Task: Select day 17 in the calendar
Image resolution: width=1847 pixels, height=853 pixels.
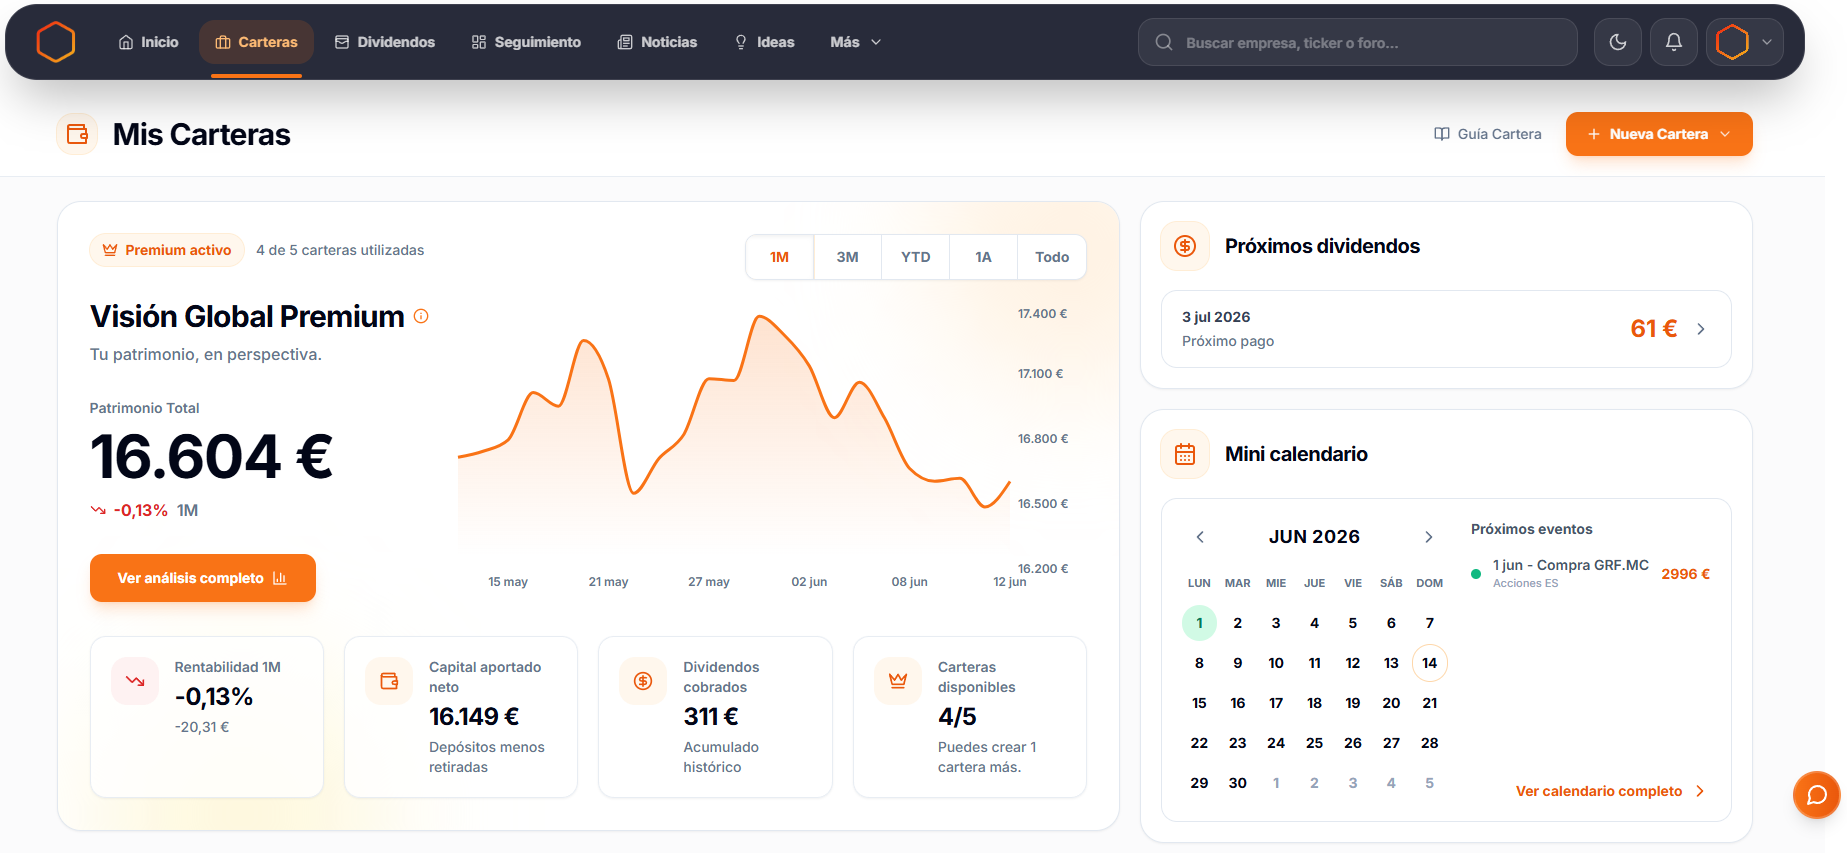Action: [1276, 703]
